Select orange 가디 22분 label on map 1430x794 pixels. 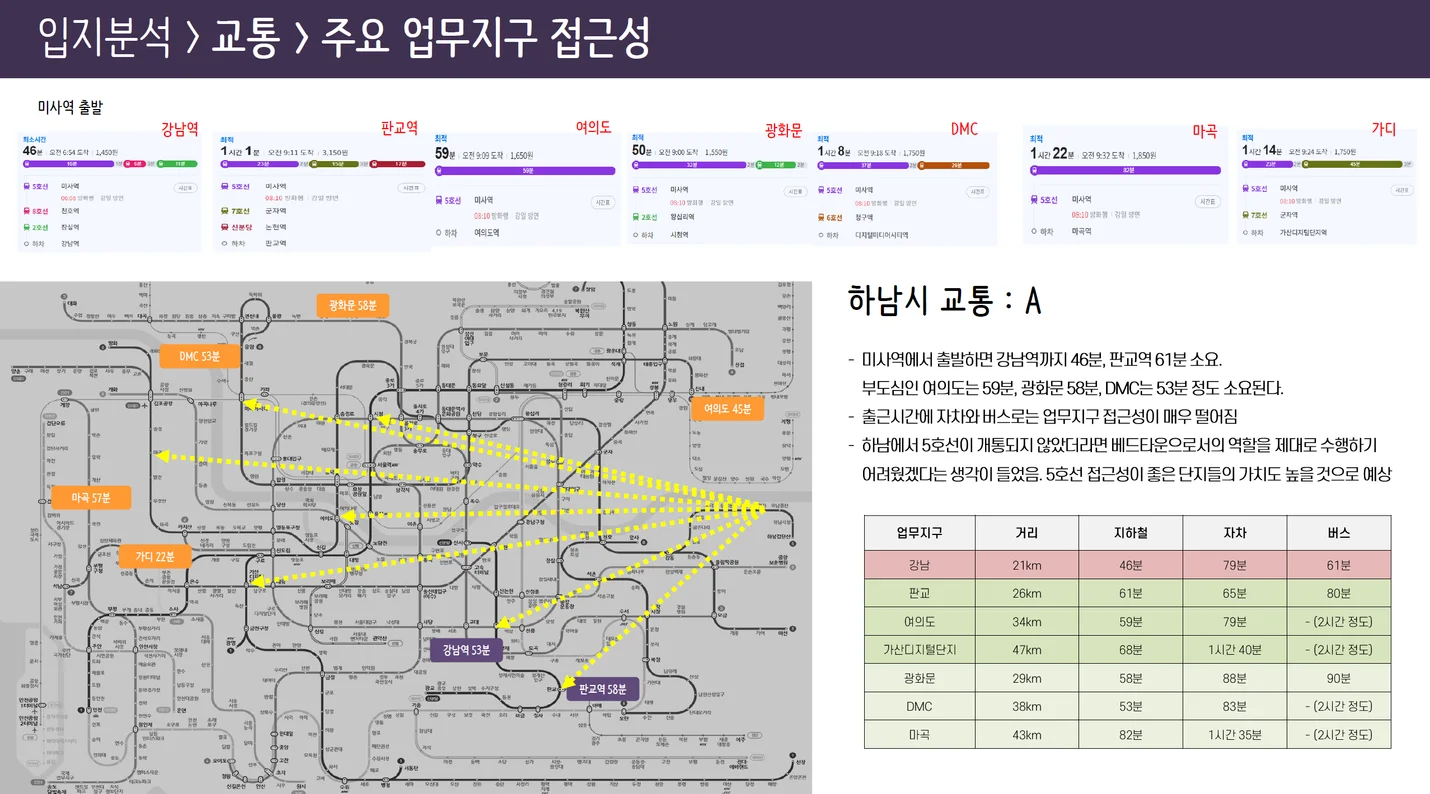click(x=155, y=556)
